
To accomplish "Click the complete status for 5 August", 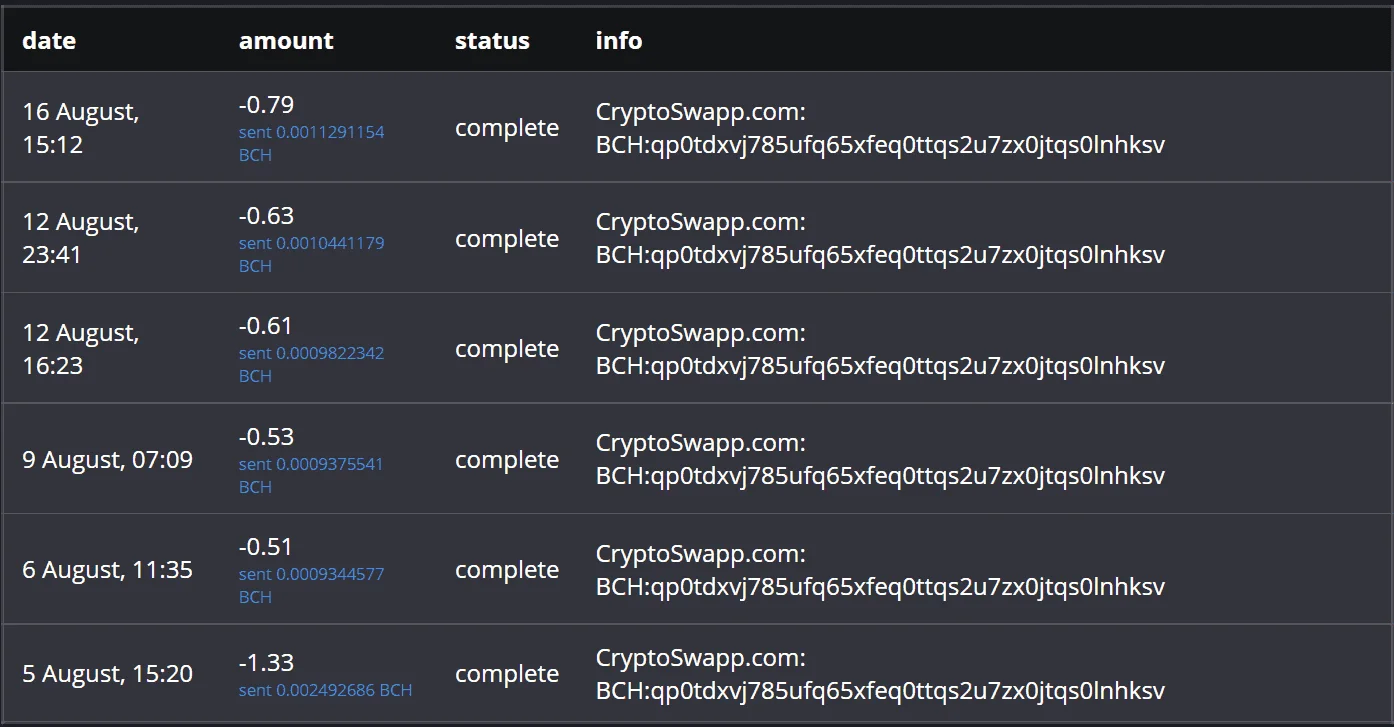I will tap(507, 674).
